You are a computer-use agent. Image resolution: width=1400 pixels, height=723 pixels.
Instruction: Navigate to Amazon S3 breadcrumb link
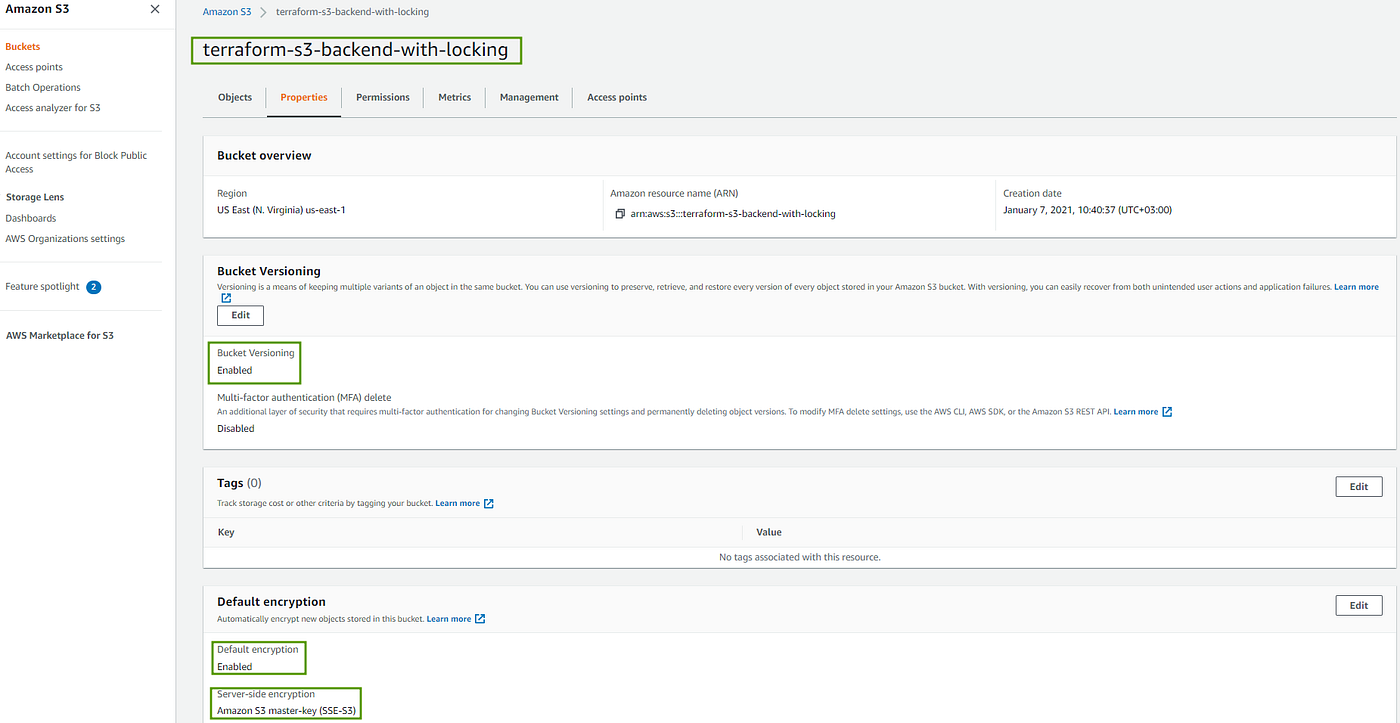(227, 12)
